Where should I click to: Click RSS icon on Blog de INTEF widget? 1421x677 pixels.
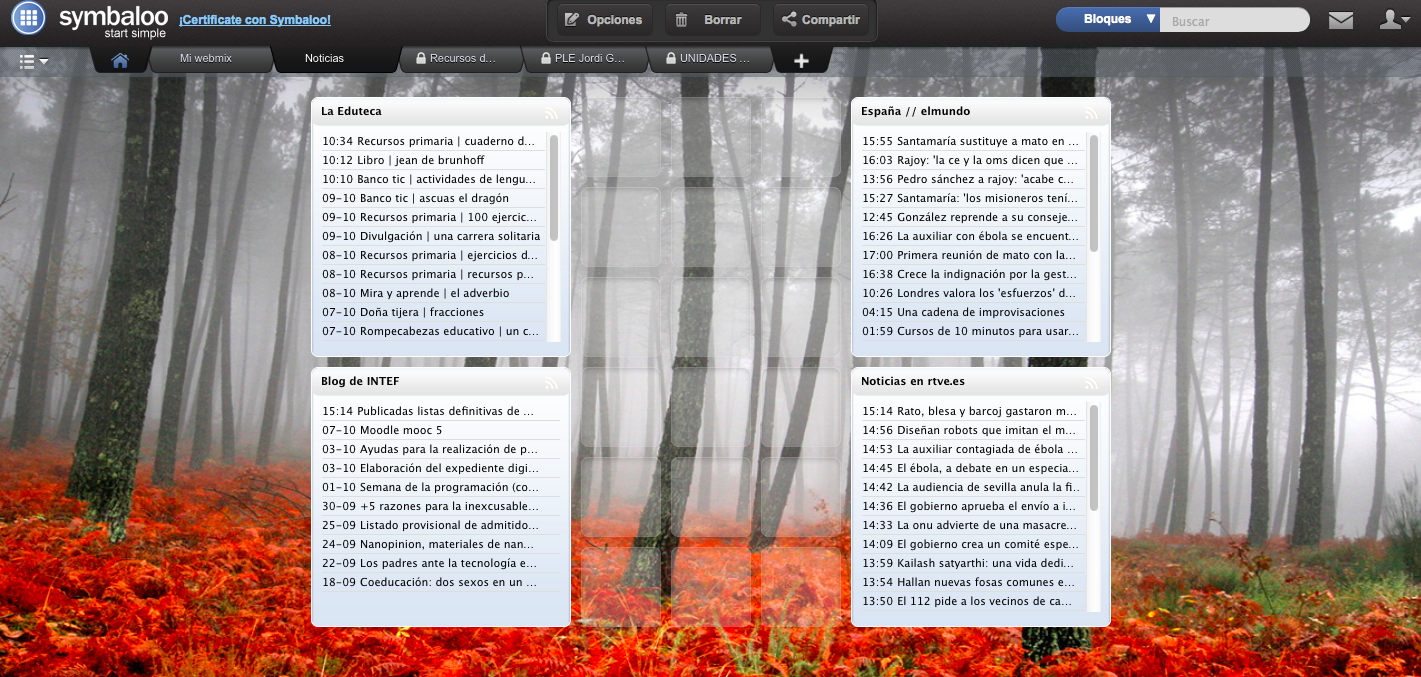(551, 383)
